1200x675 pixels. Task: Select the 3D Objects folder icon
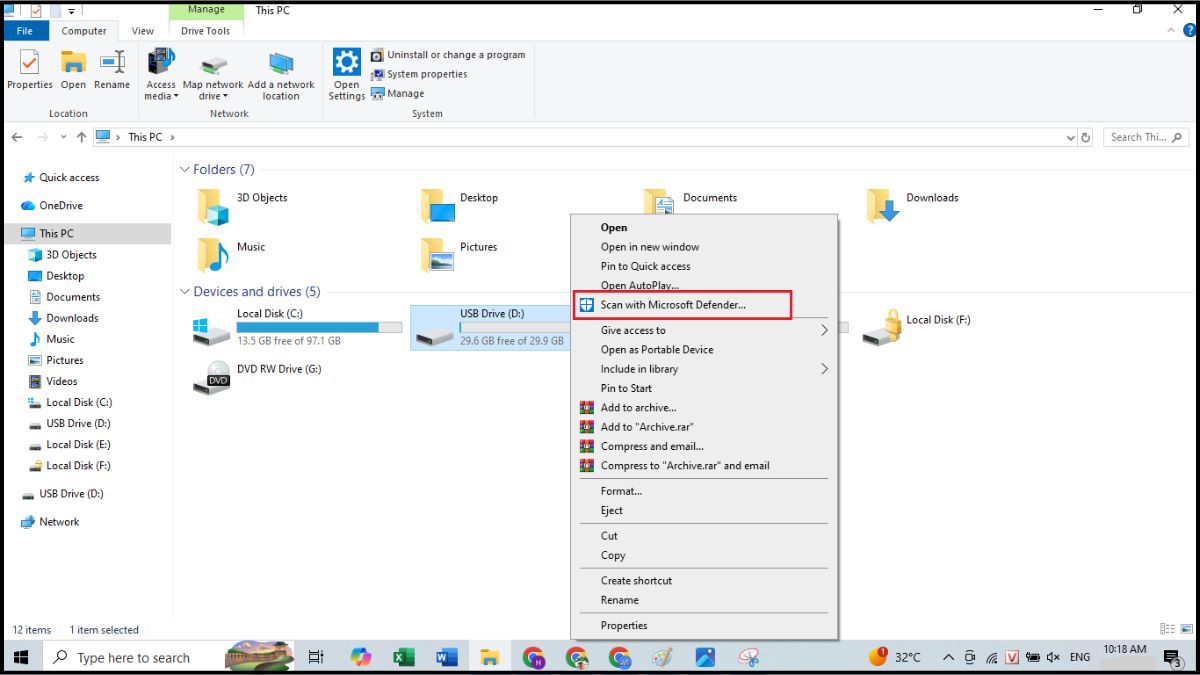tap(213, 205)
